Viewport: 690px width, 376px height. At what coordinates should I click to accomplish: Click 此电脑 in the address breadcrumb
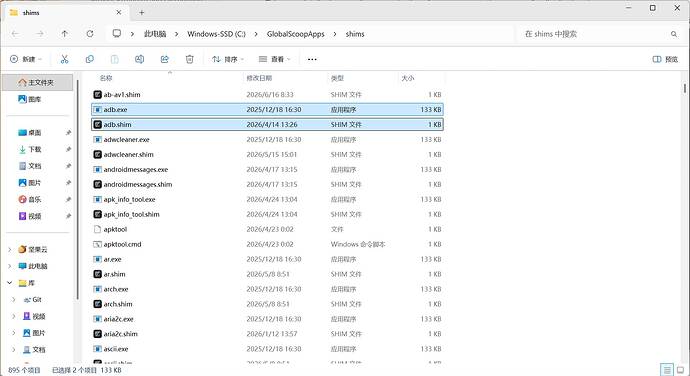click(155, 34)
